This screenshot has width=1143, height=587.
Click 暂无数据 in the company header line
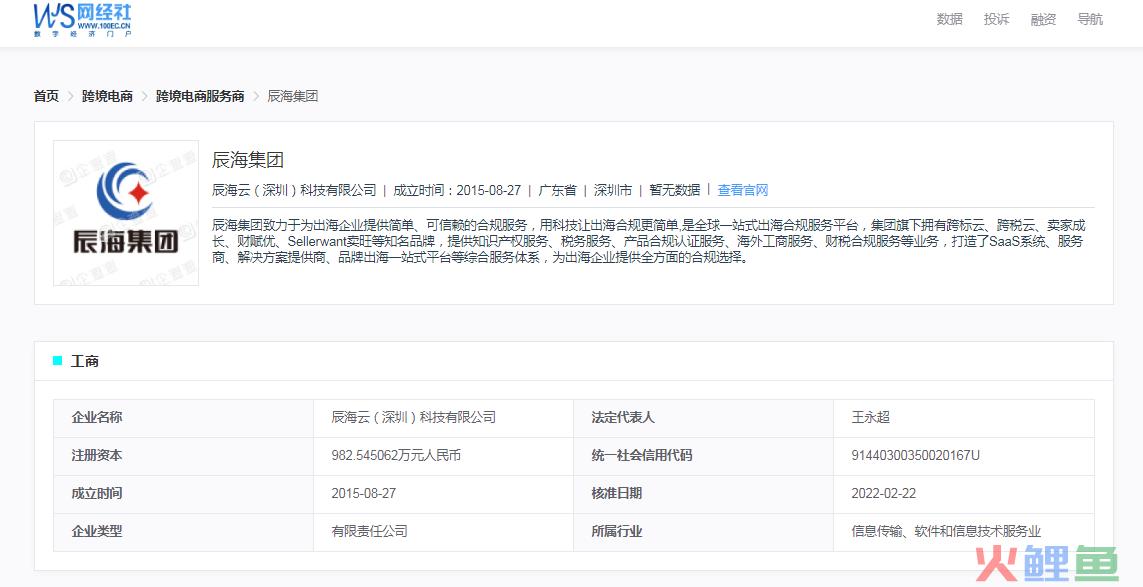click(x=675, y=190)
